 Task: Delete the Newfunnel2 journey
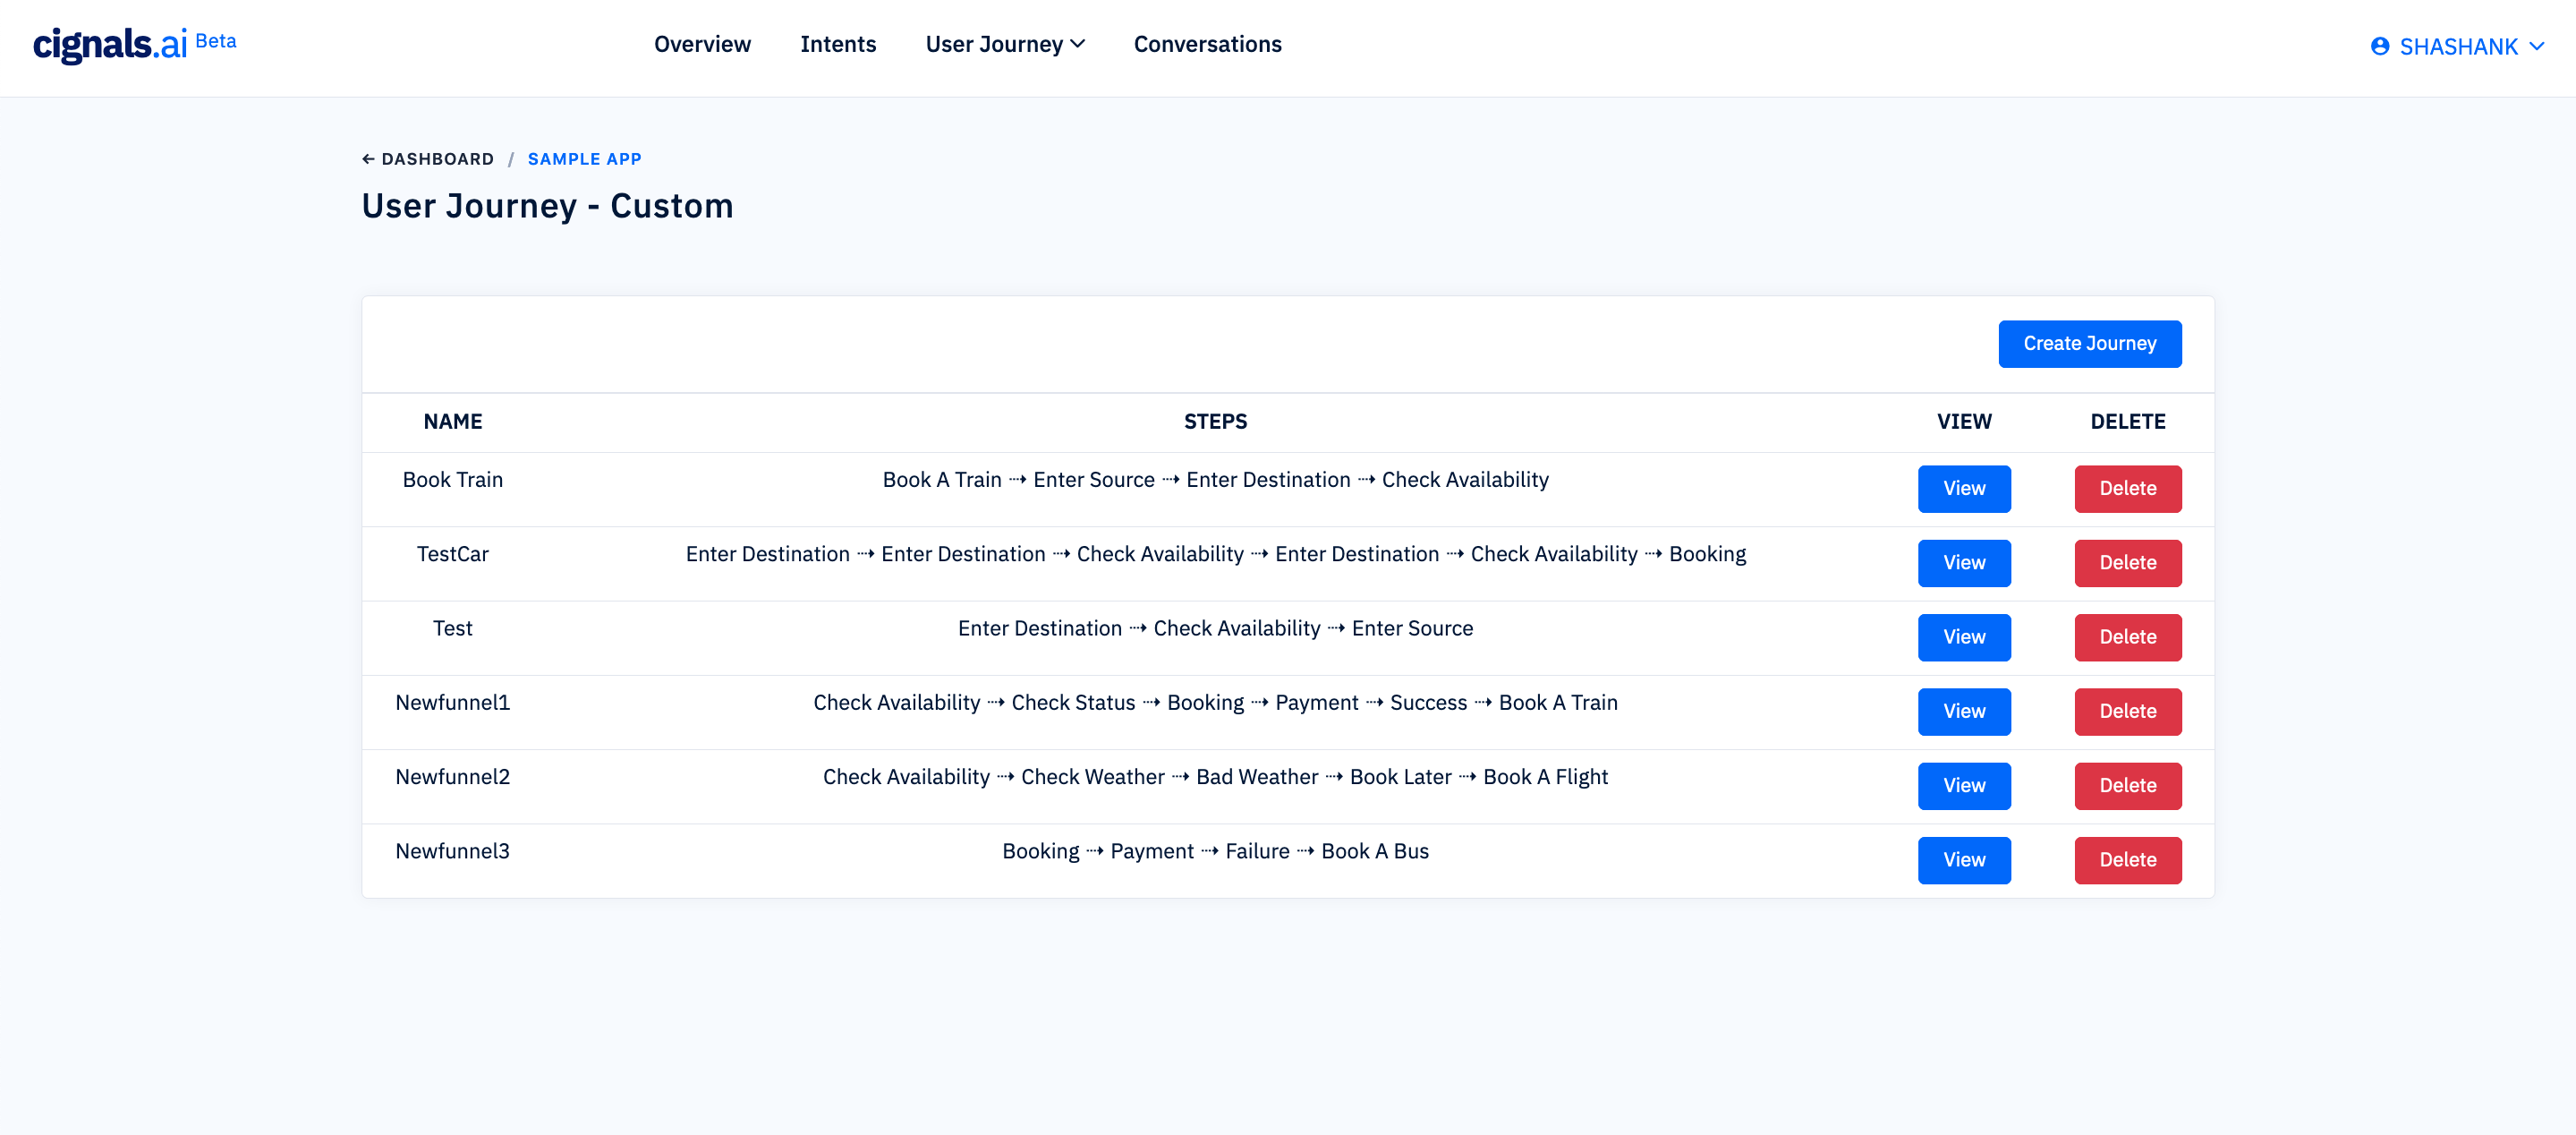2127,786
